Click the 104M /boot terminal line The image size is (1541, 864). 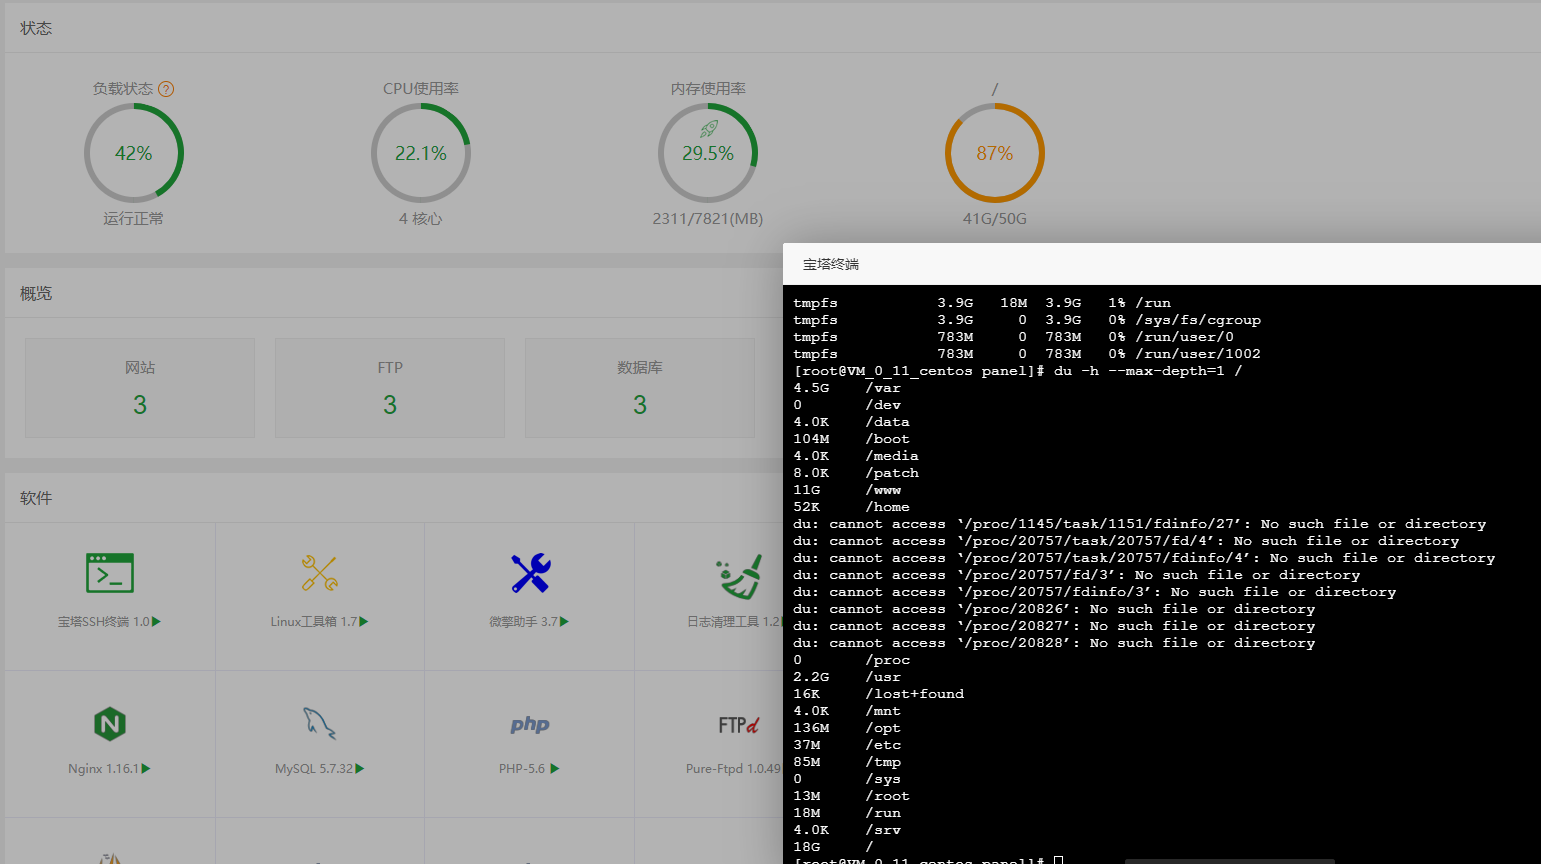click(x=852, y=439)
